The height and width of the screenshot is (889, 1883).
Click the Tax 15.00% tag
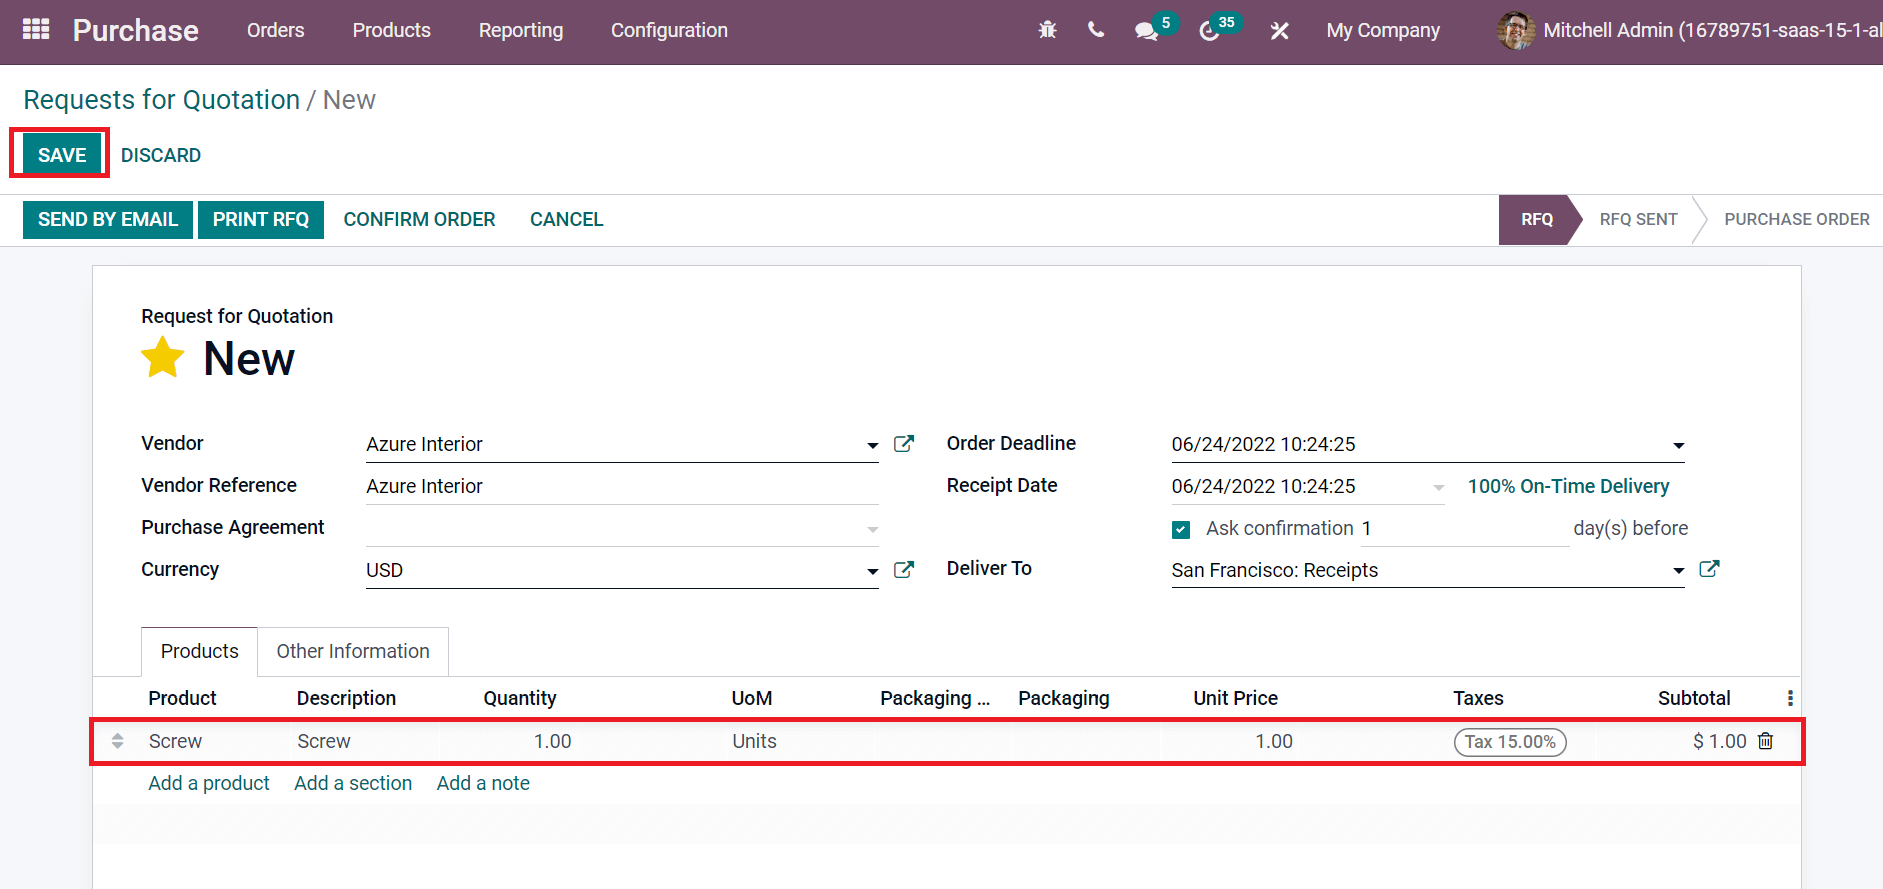point(1510,742)
